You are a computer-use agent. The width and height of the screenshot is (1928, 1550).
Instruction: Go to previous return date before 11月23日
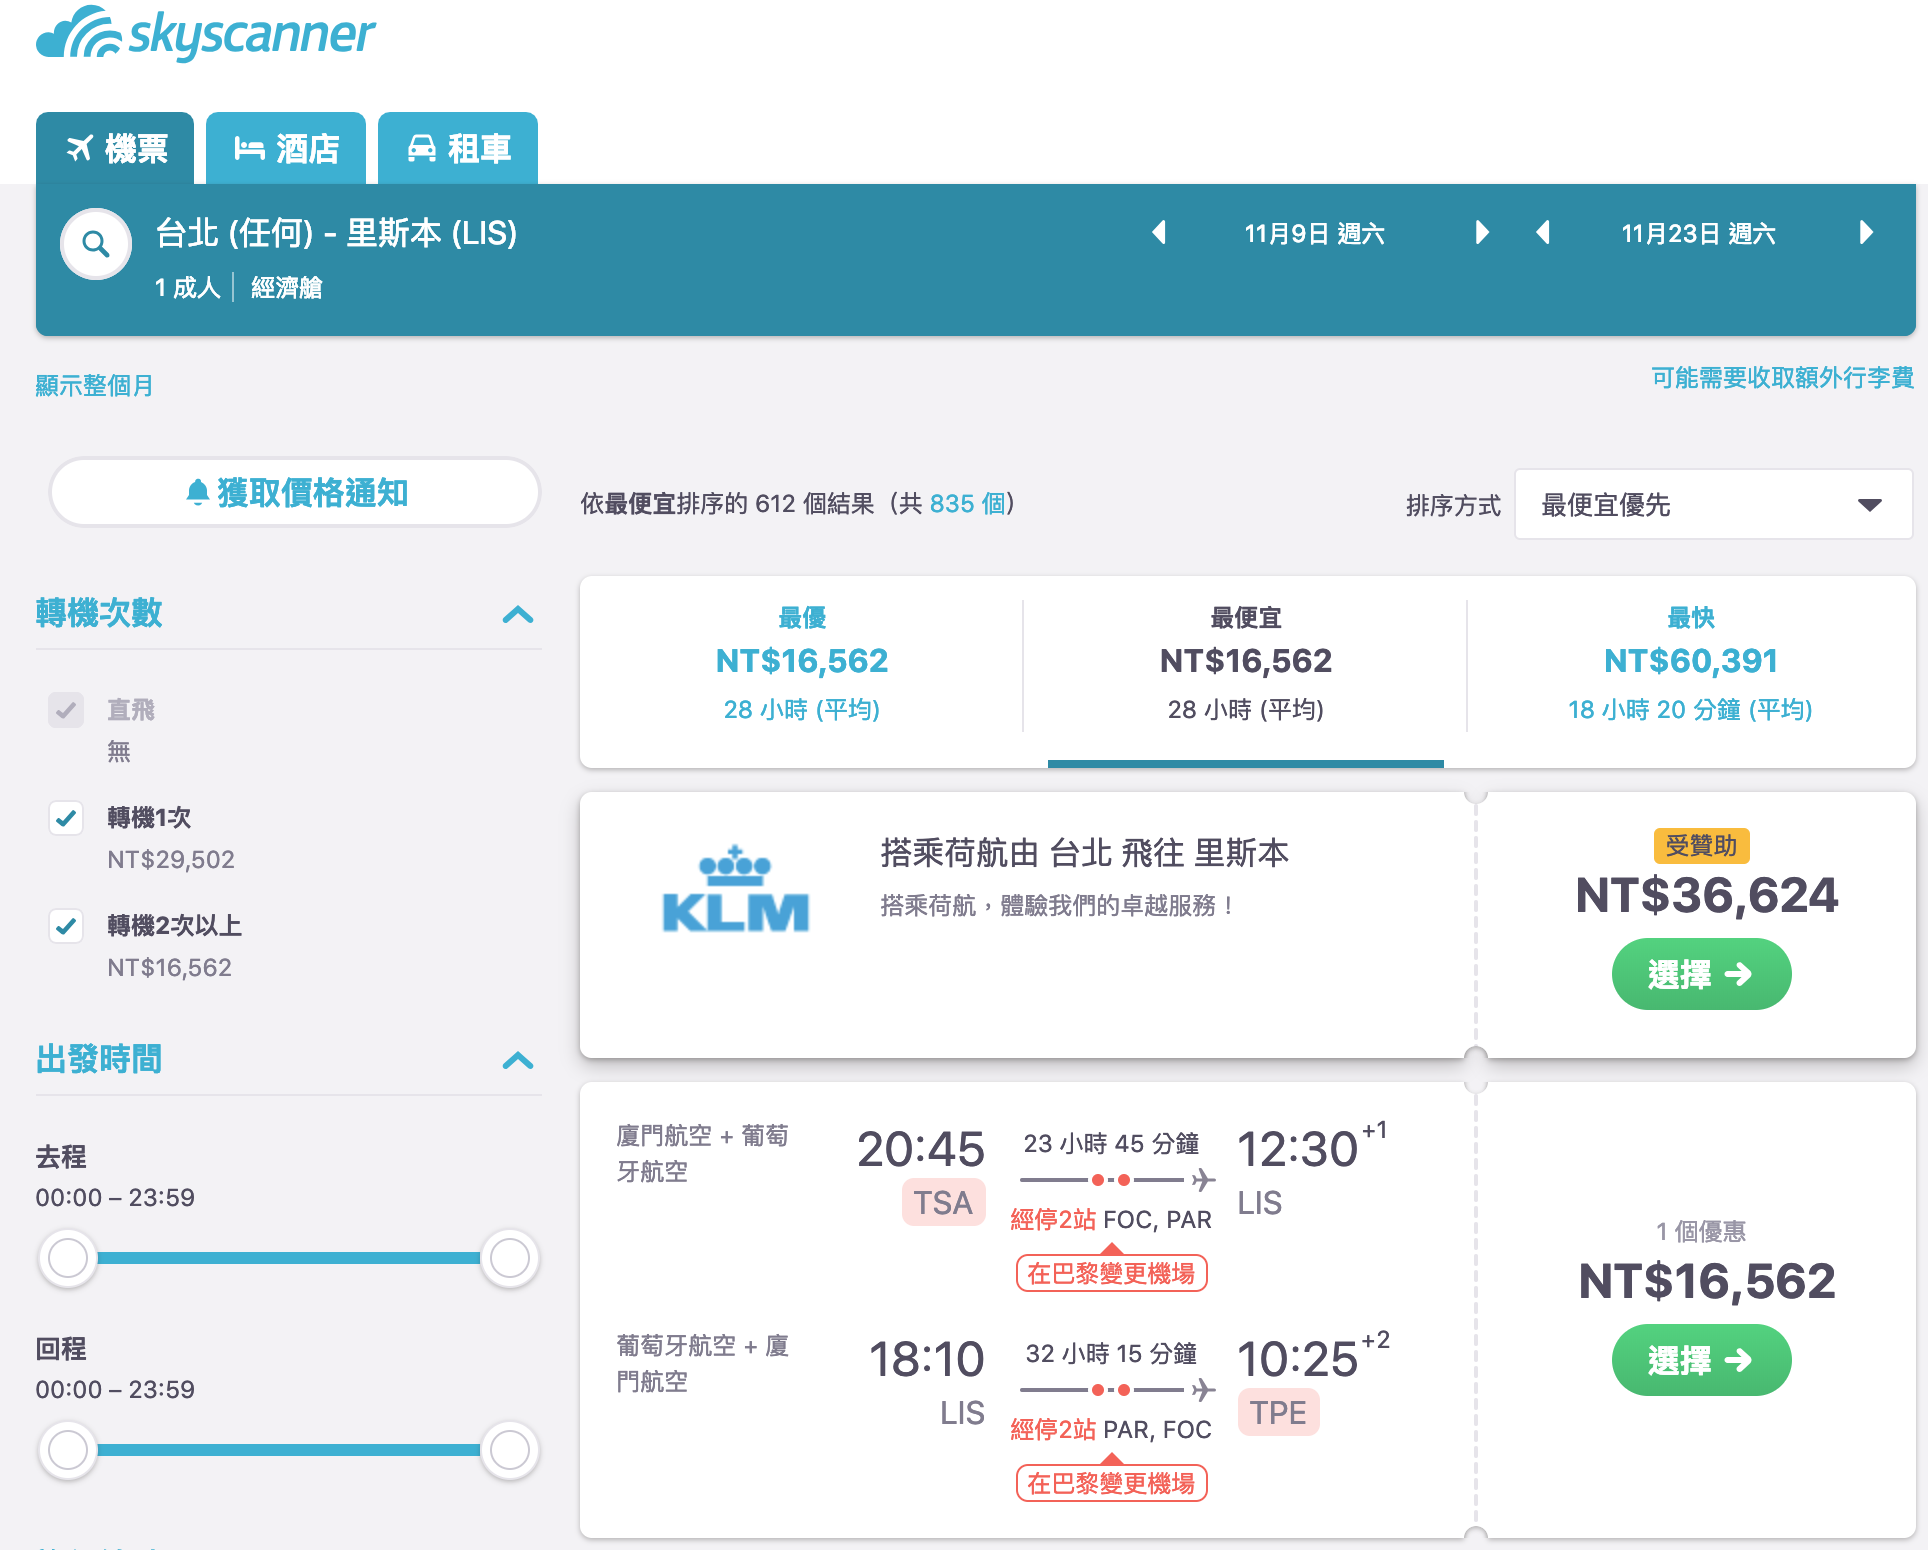1543,233
